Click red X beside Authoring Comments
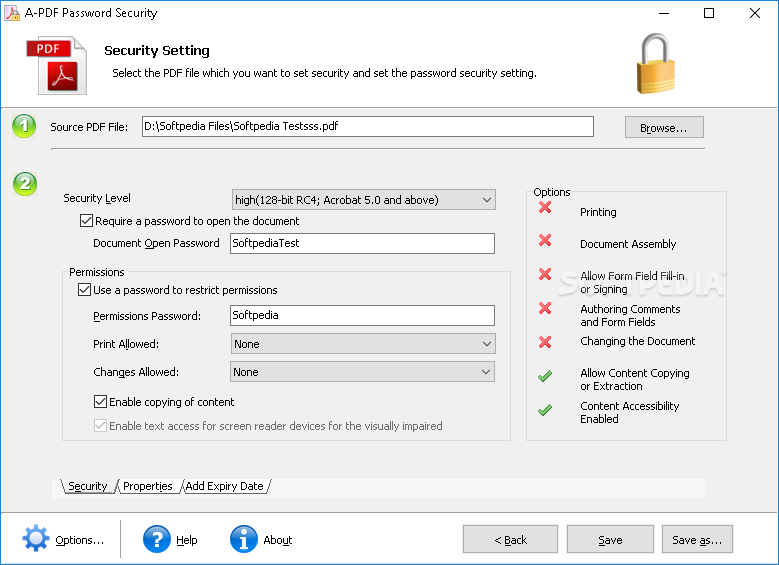779x565 pixels. pos(545,308)
